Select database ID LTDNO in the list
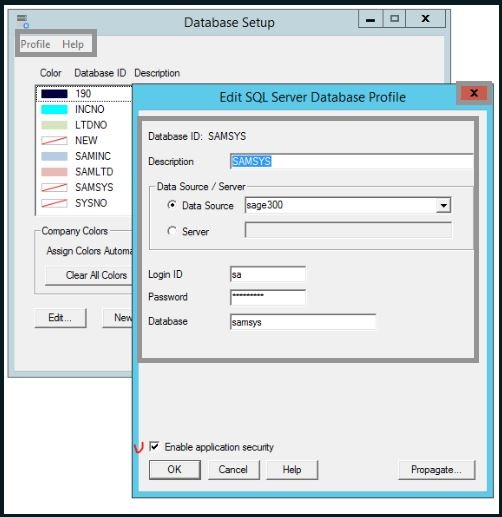The width and height of the screenshot is (502, 517). (91, 125)
